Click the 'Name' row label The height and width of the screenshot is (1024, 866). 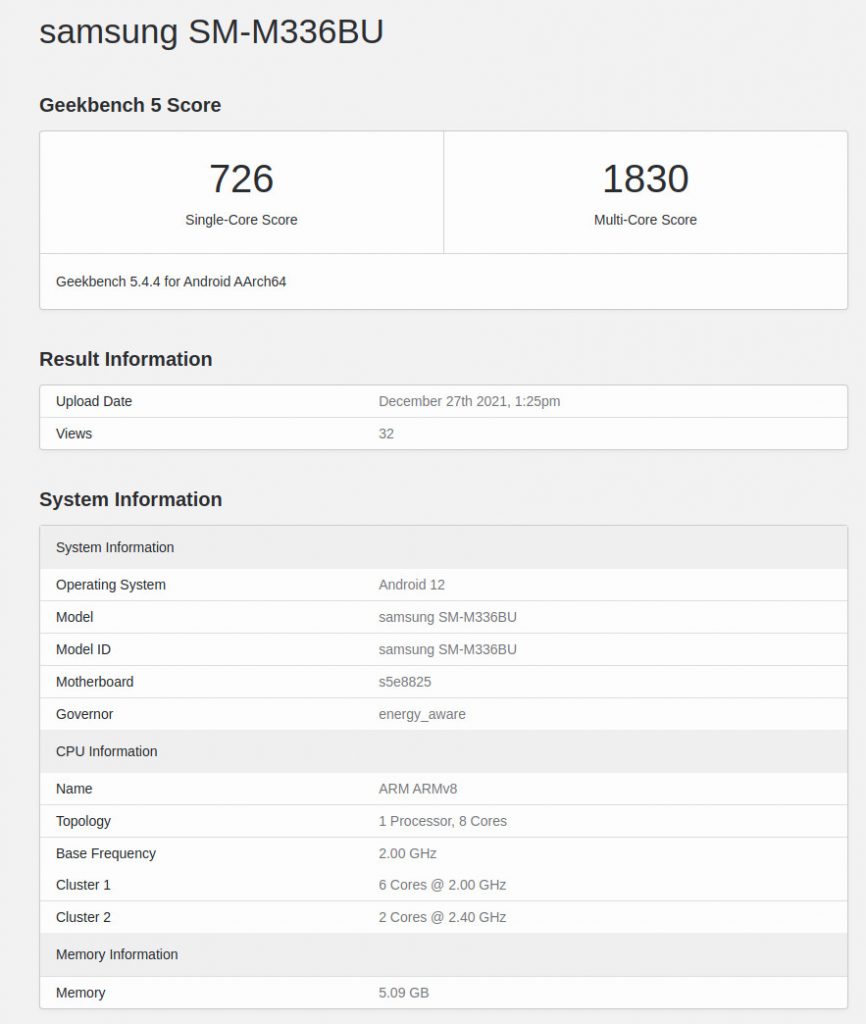click(74, 789)
